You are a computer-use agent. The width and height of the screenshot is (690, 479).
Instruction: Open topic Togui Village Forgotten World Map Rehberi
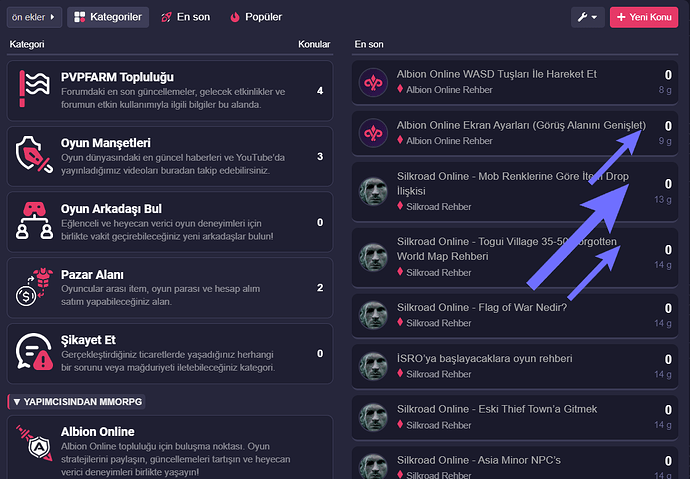coord(506,249)
